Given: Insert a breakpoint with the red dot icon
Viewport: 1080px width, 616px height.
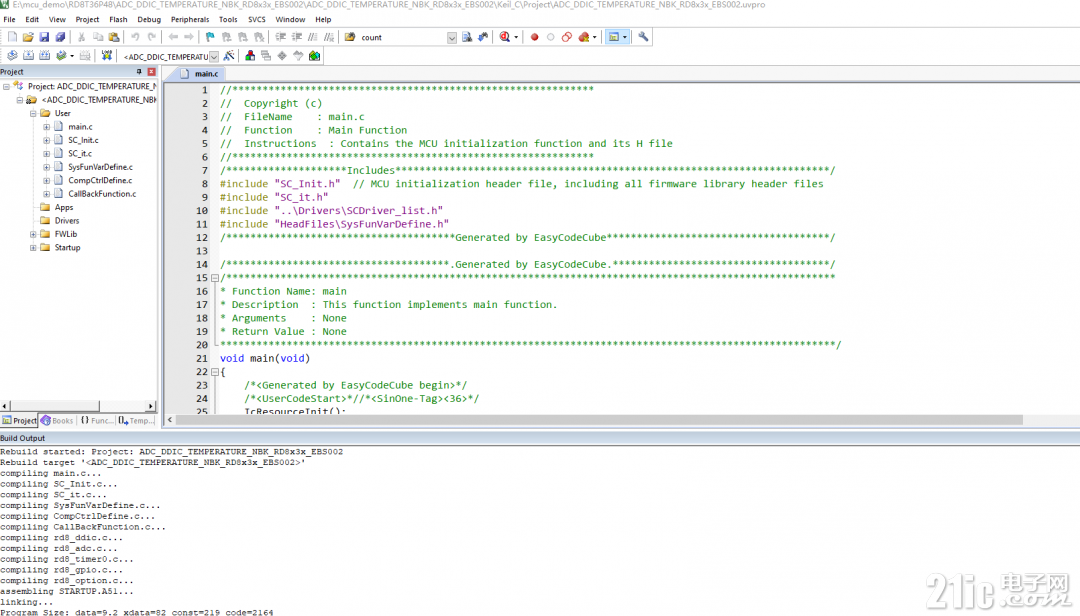Looking at the screenshot, I should (x=534, y=37).
